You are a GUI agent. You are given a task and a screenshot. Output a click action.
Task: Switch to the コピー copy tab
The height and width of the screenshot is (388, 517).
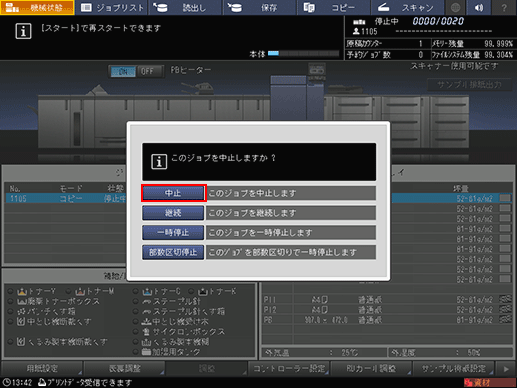tap(333, 7)
